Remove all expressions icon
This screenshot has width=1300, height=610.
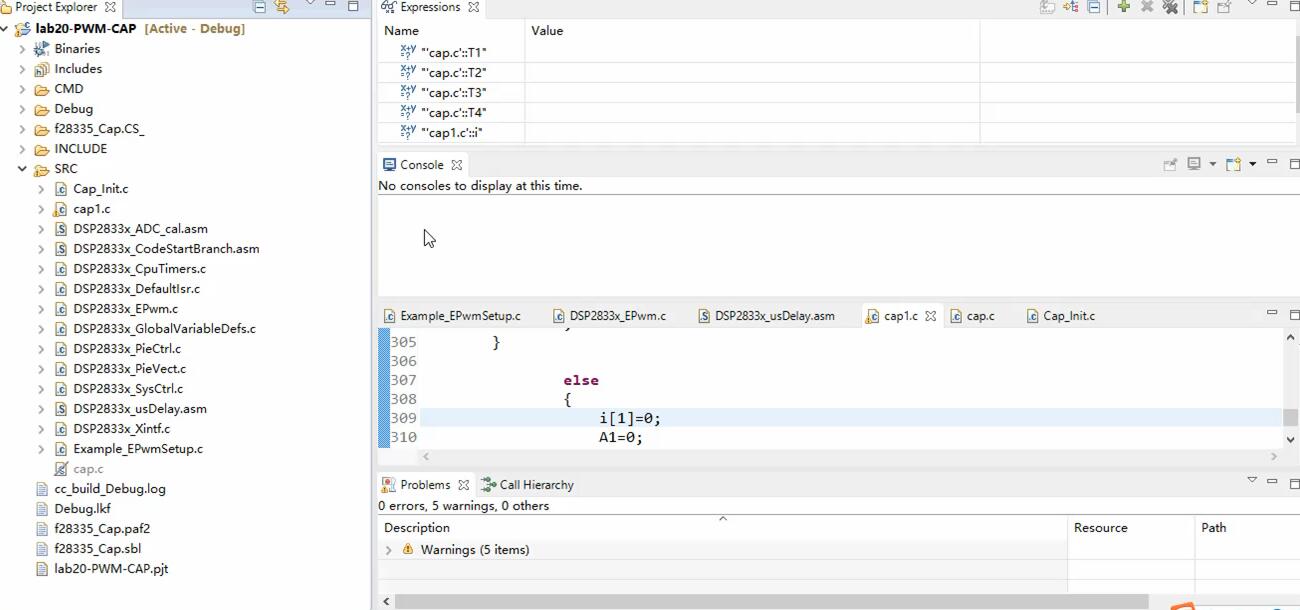point(1170,7)
